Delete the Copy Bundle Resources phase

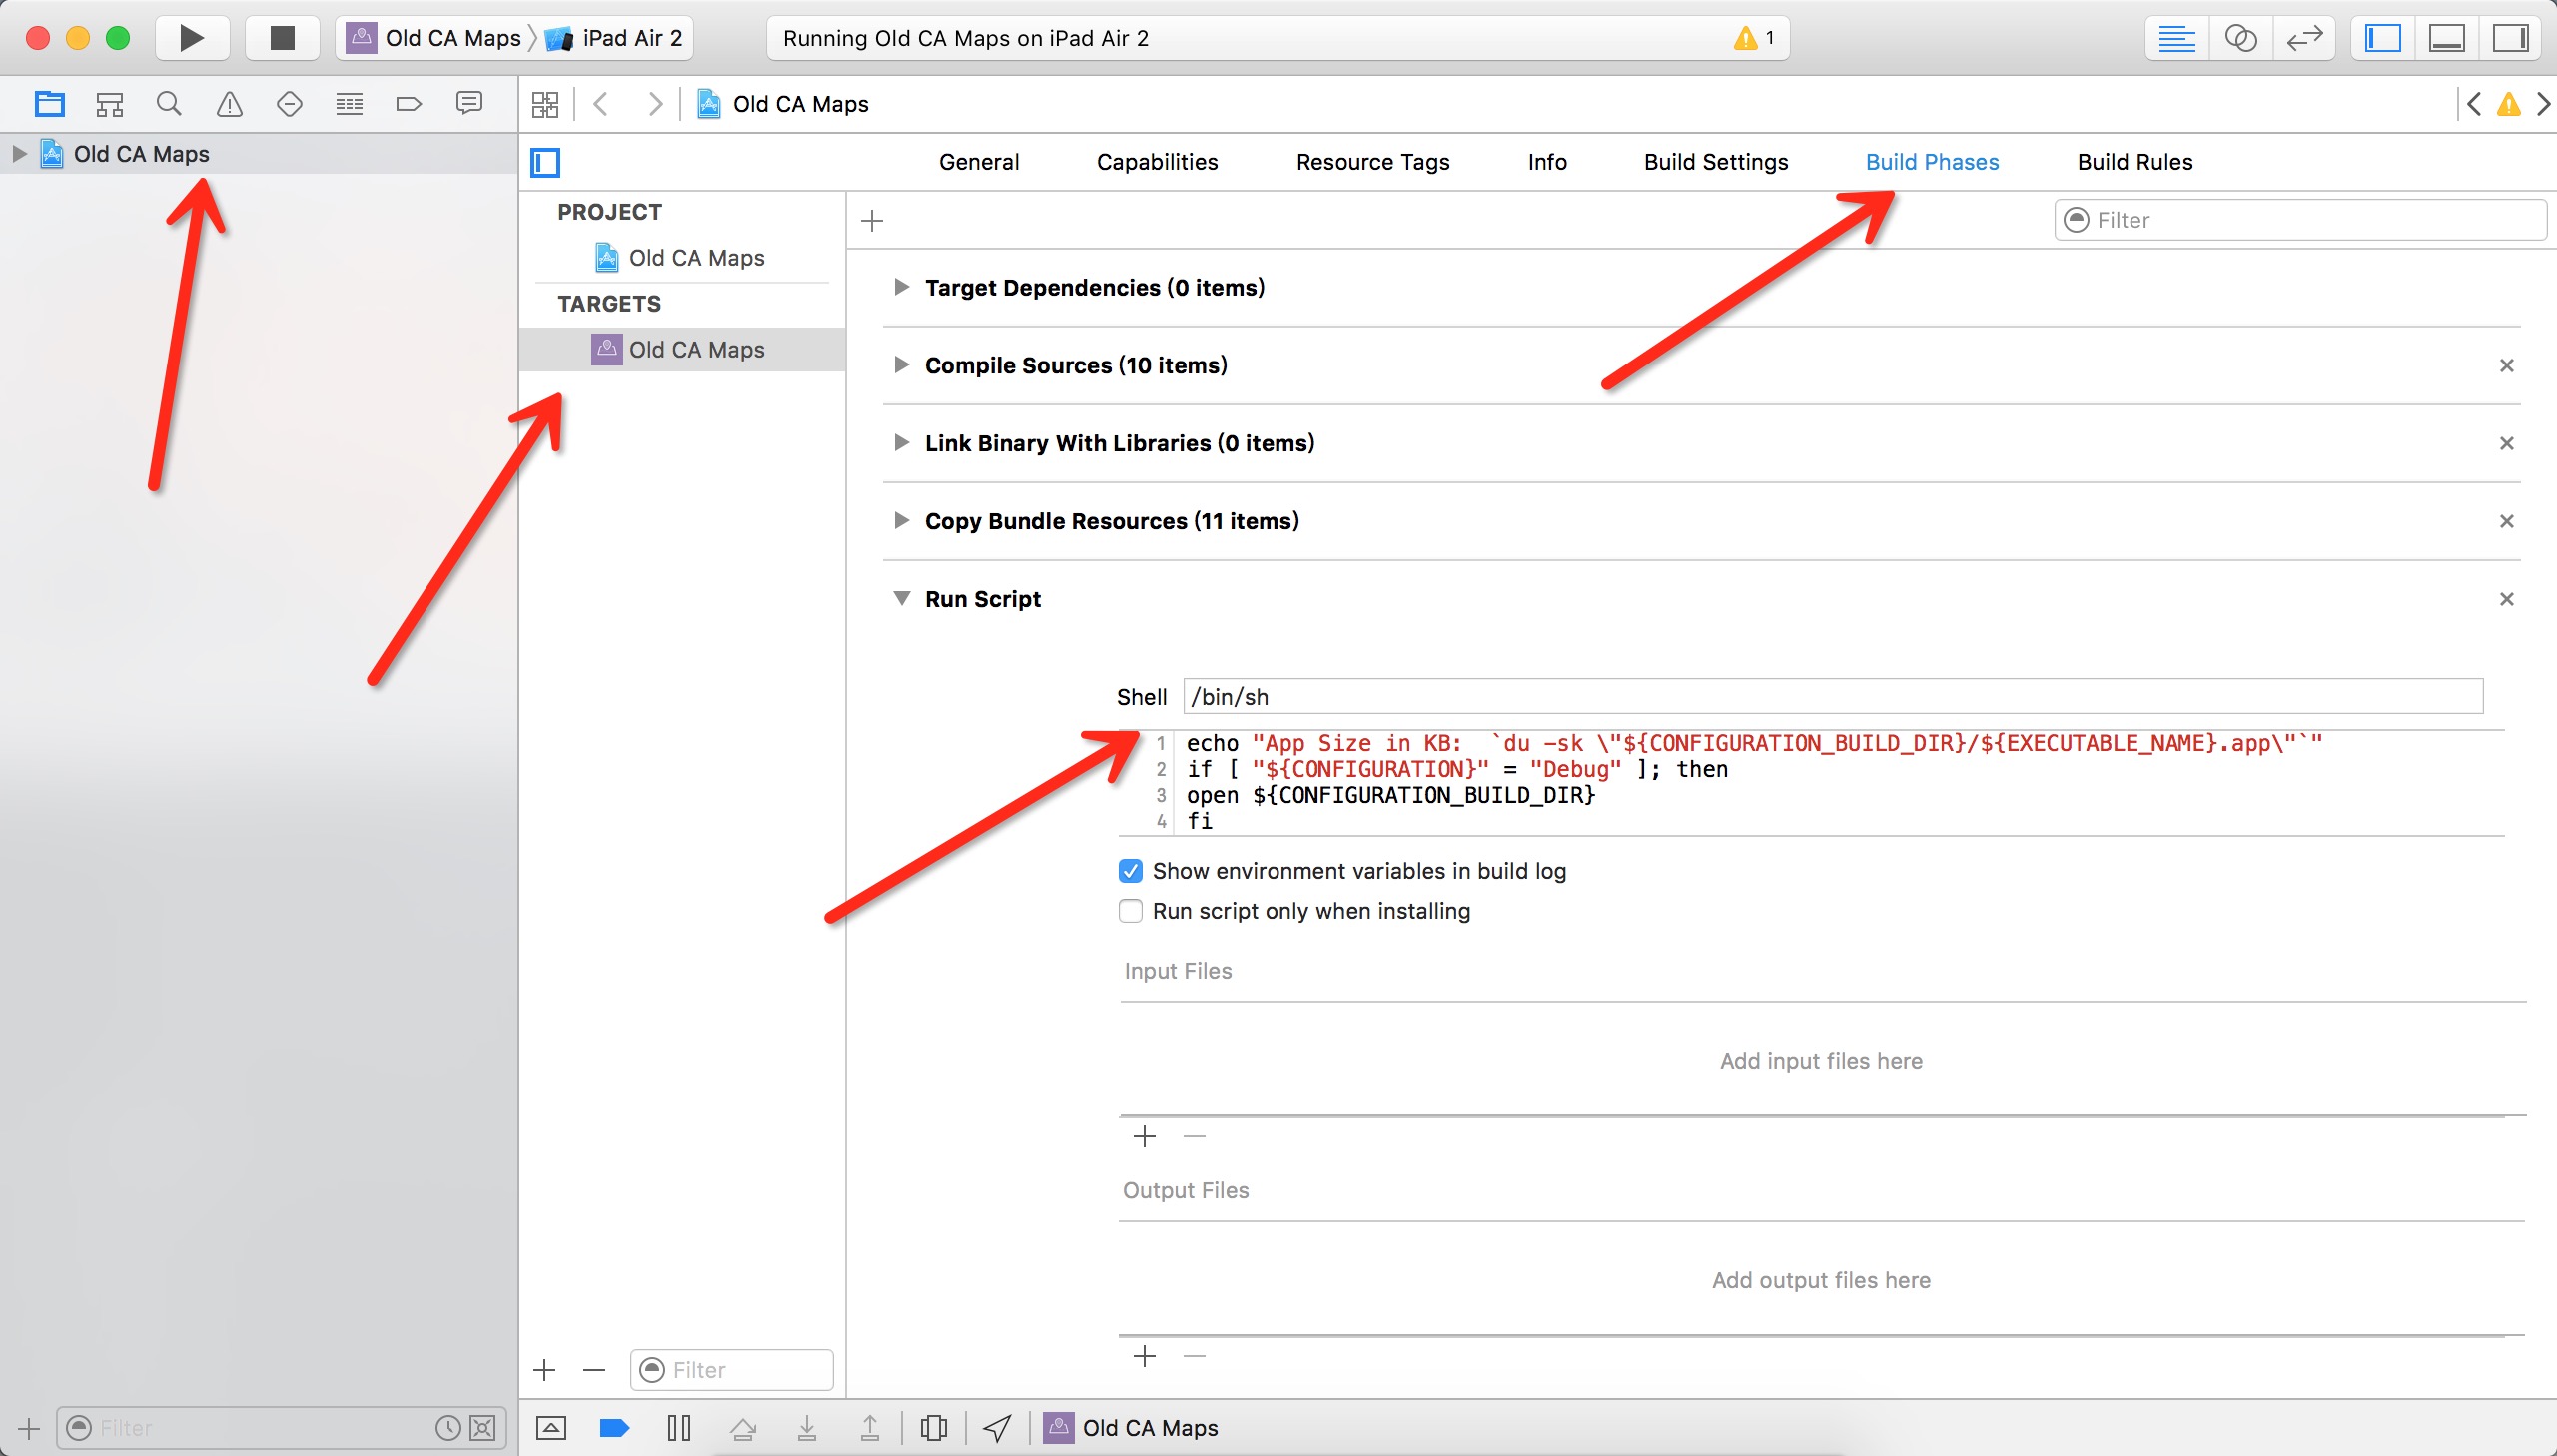coord(2506,521)
